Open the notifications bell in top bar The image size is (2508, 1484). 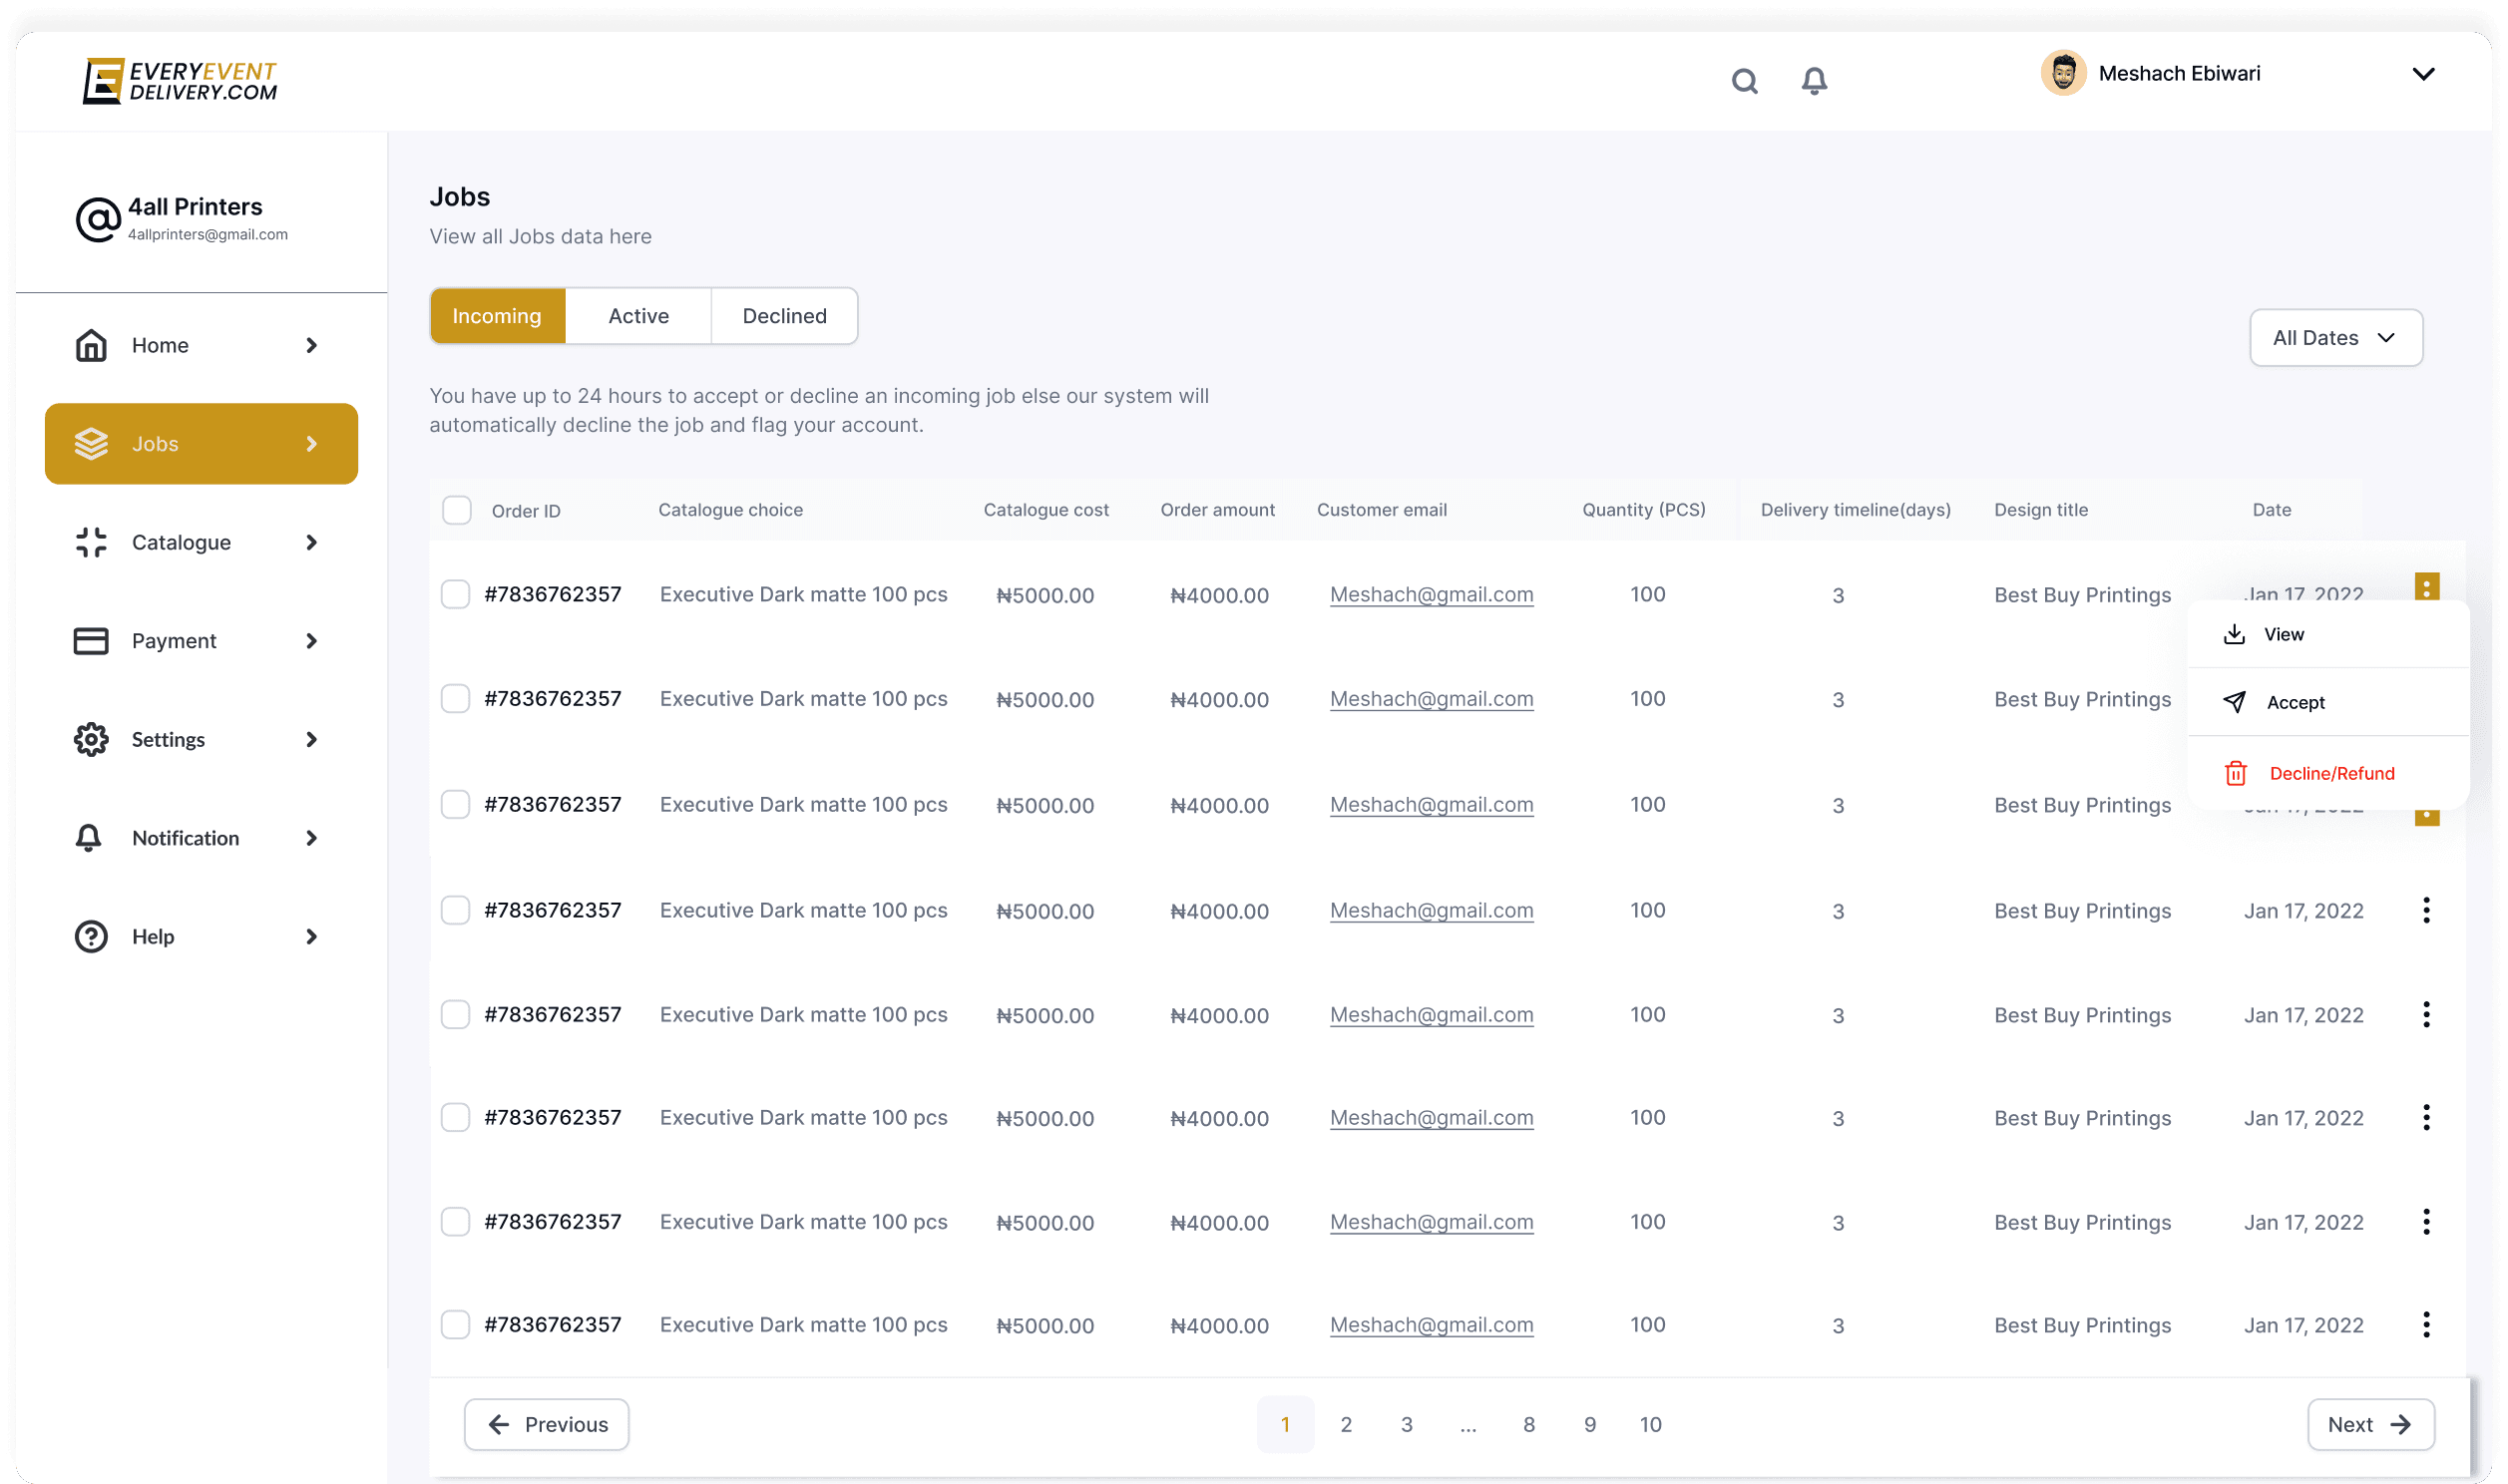pos(1813,81)
